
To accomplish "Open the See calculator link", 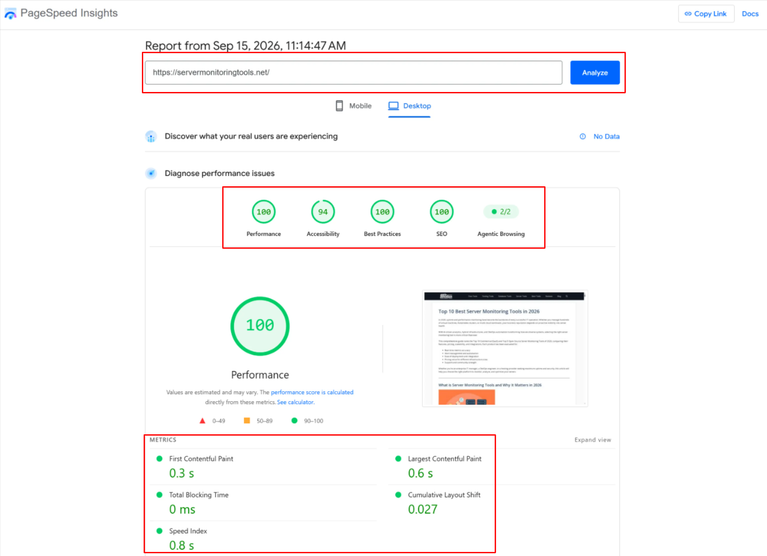I will (x=295, y=402).
